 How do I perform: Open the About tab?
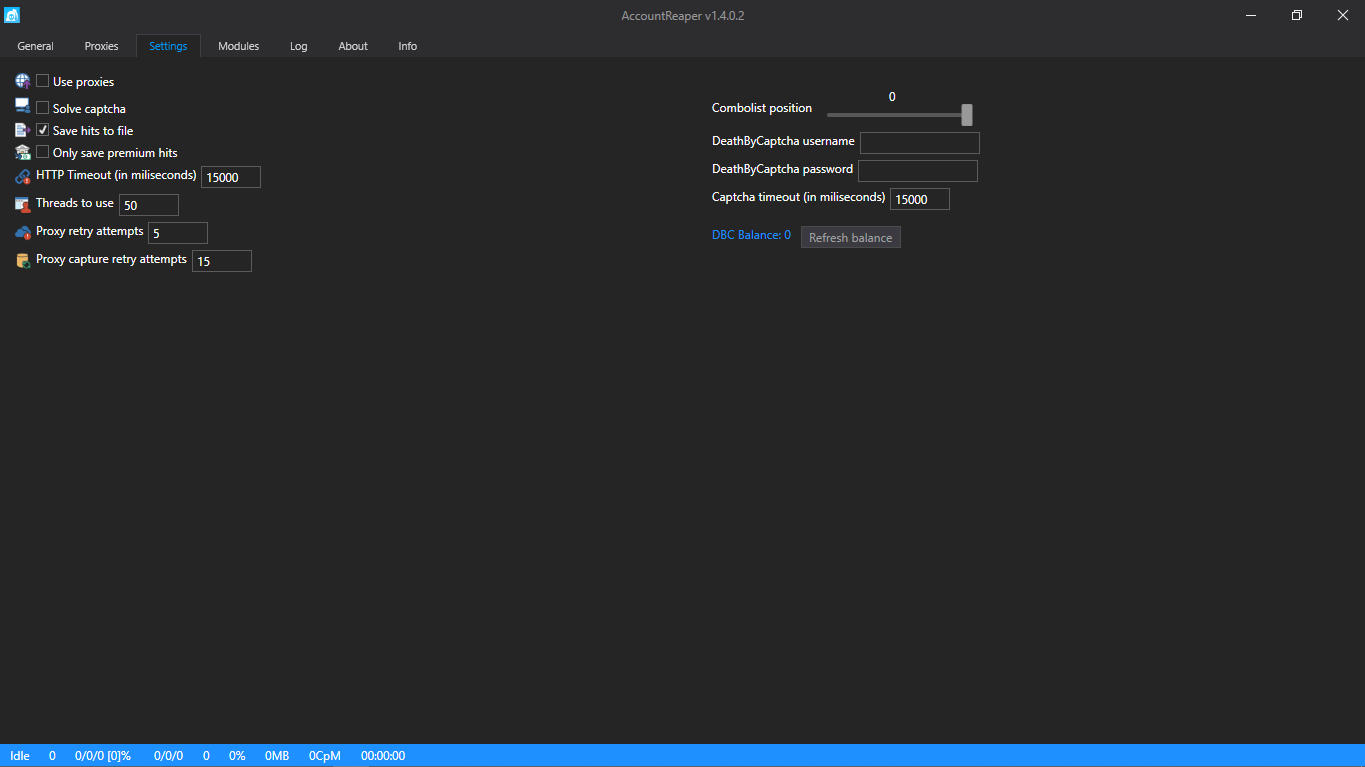click(x=353, y=46)
